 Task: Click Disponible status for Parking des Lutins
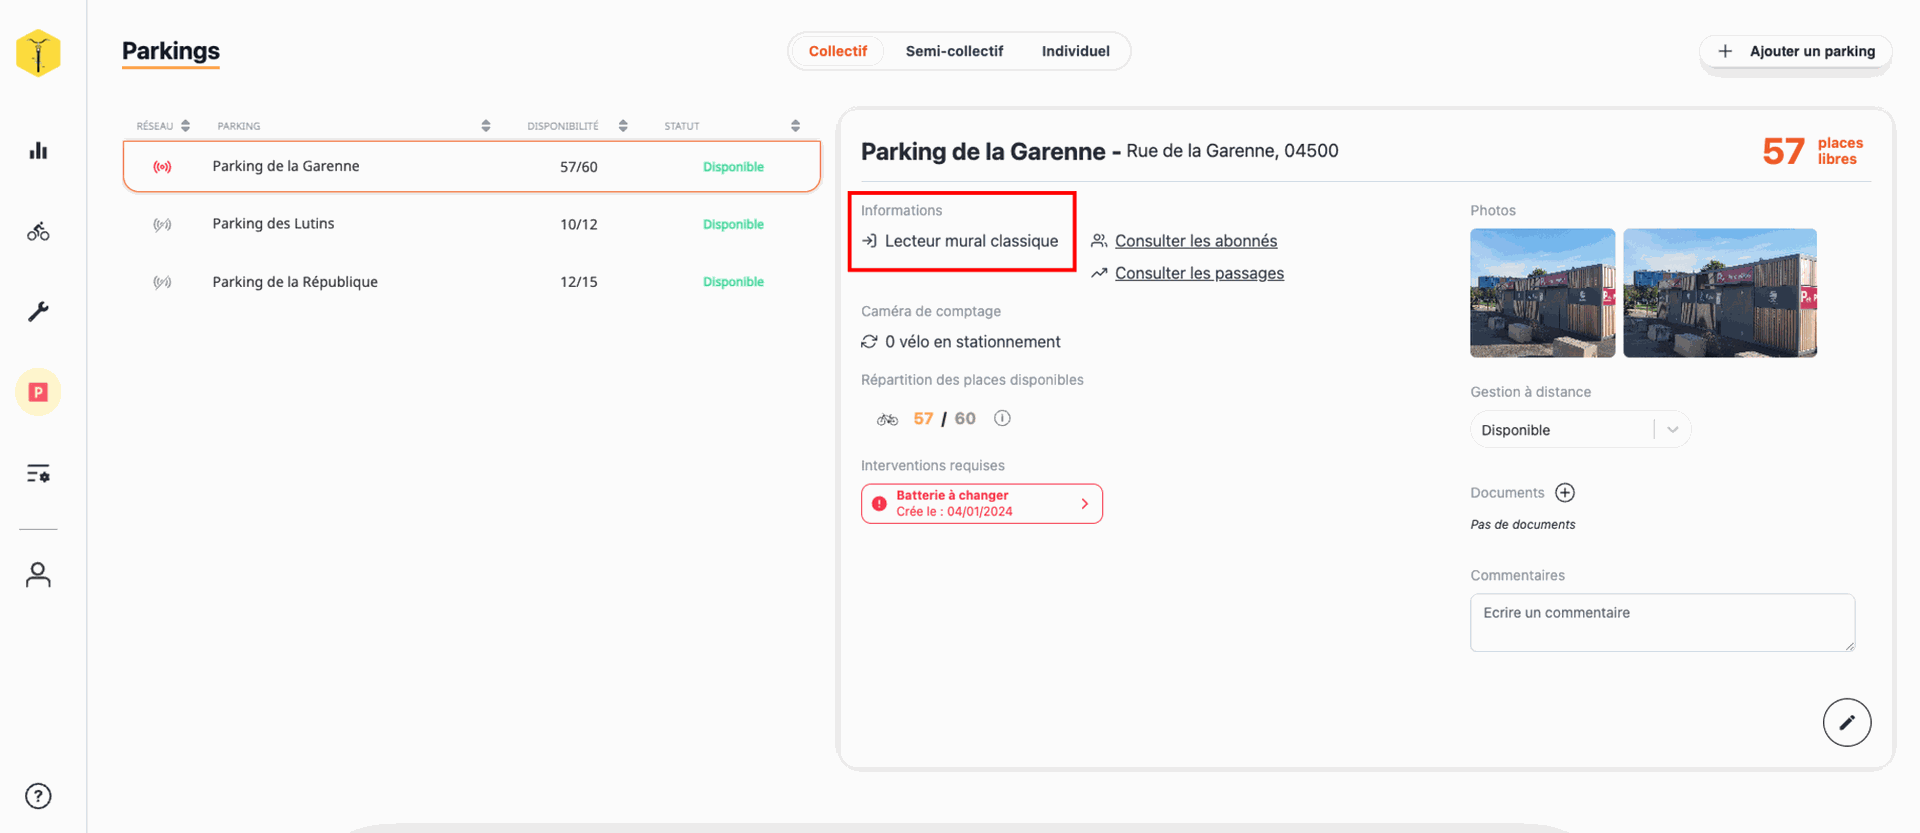[733, 224]
